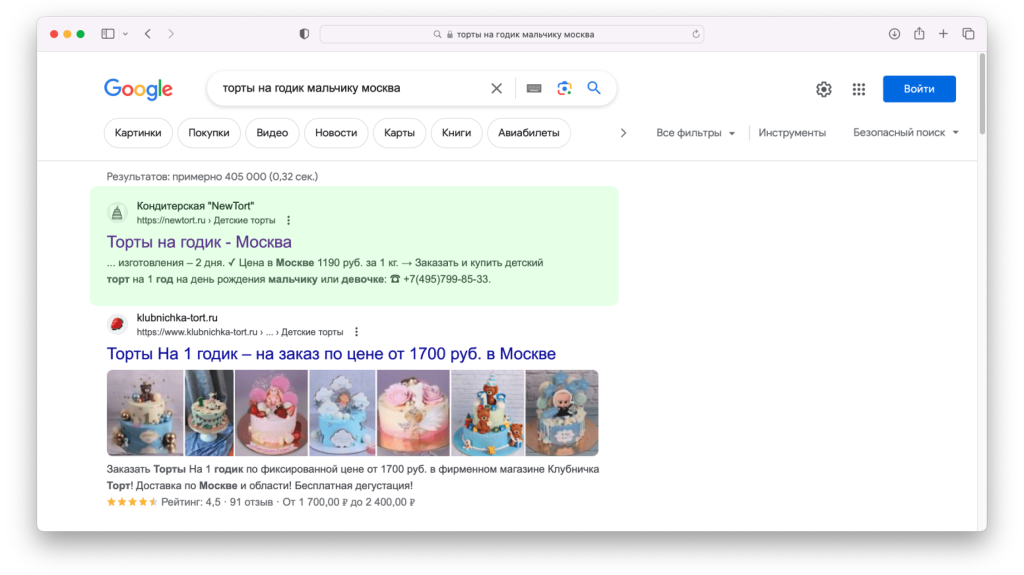Switch to the Видео filter tab

272,133
